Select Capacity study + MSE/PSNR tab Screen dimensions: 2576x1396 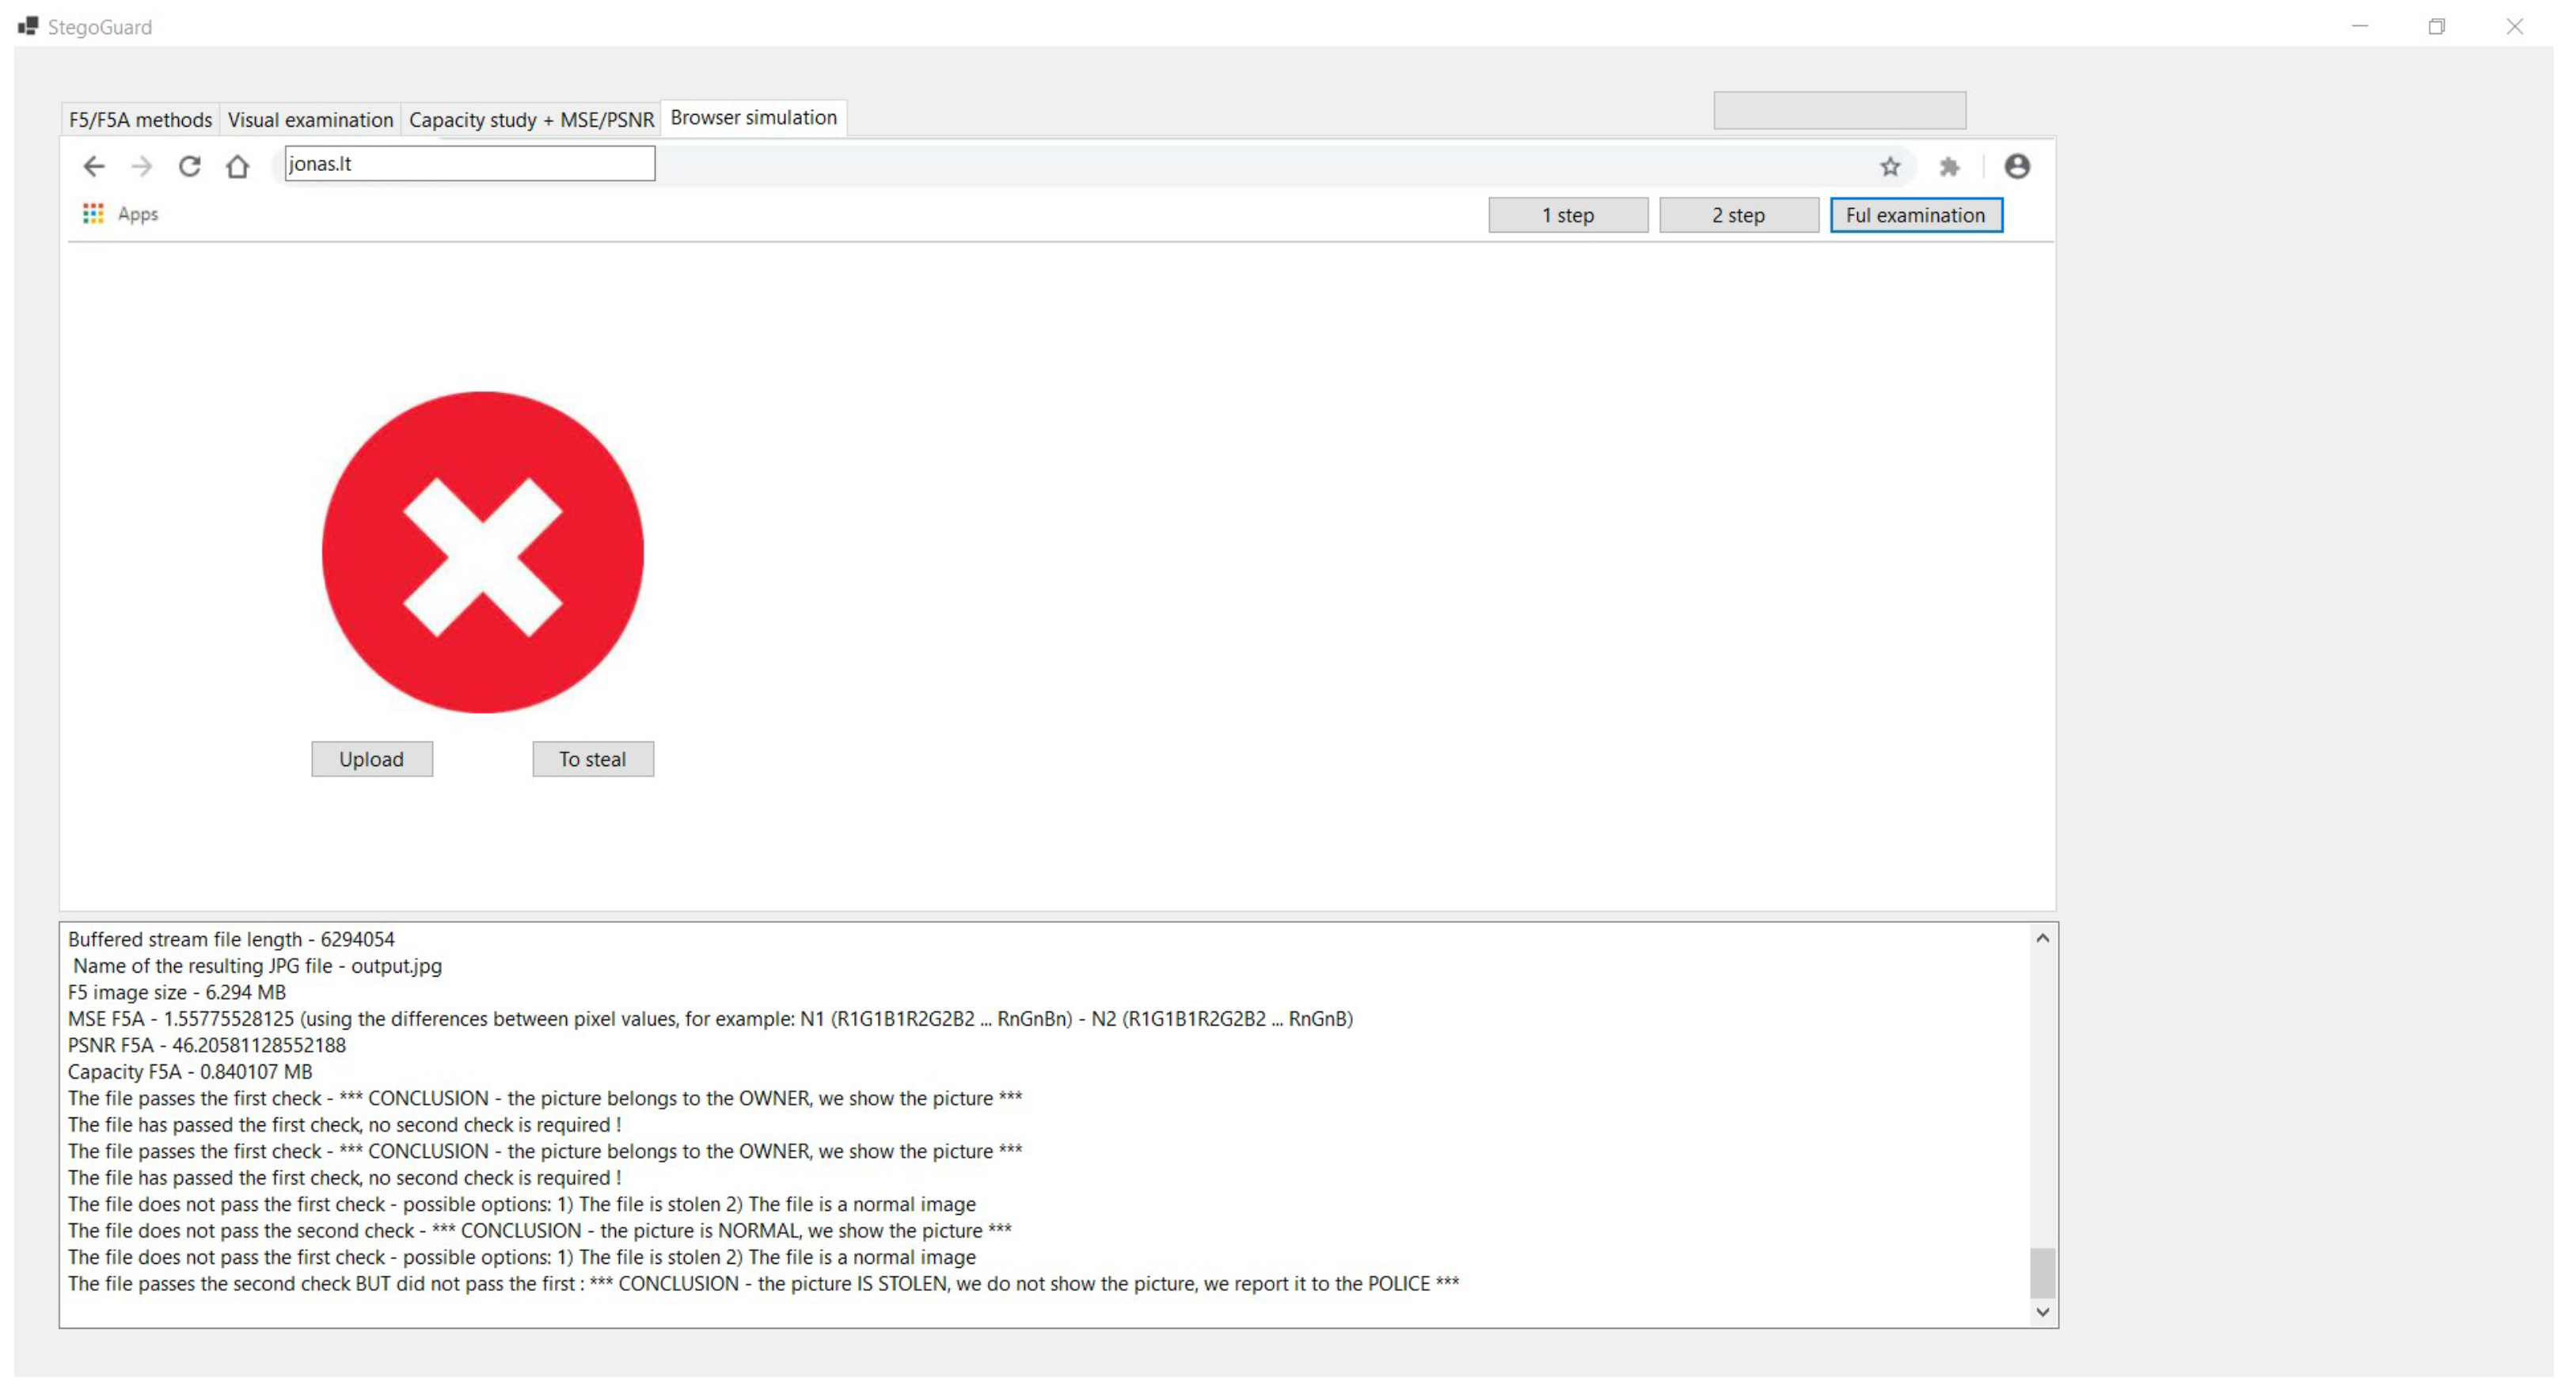click(531, 120)
